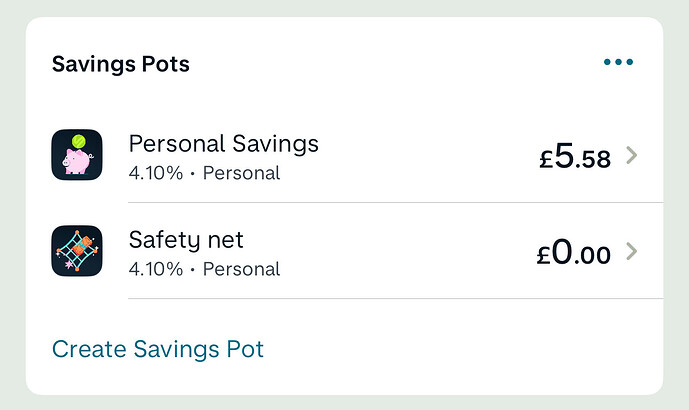Viewport: 689px width, 410px height.
Task: Tap the green coin above the piggy bank
Action: (x=79, y=142)
